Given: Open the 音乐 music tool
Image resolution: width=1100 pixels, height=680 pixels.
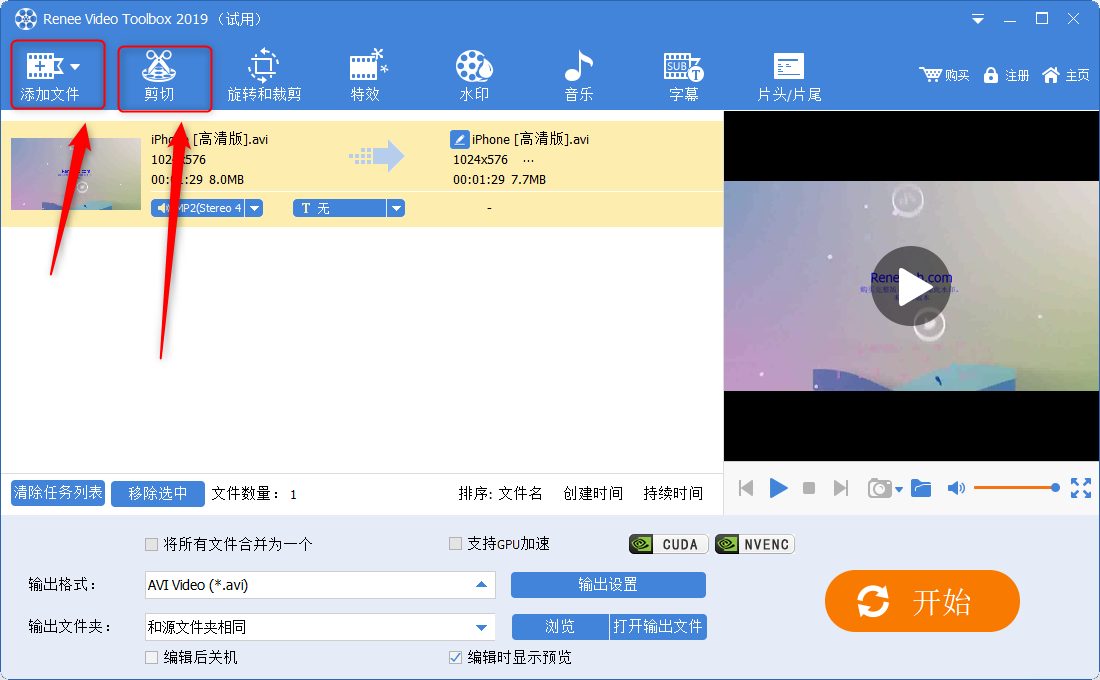Looking at the screenshot, I should point(579,76).
